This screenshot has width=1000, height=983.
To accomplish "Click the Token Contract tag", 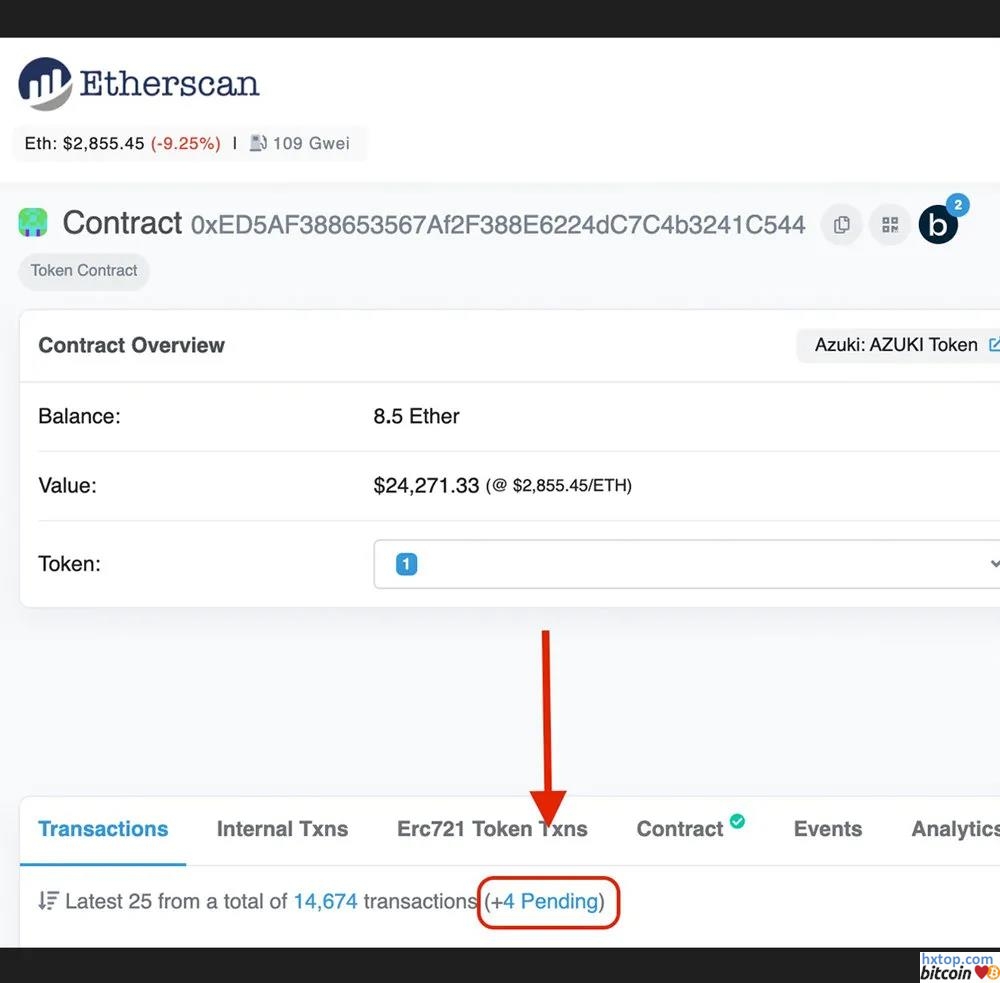I will coord(84,270).
